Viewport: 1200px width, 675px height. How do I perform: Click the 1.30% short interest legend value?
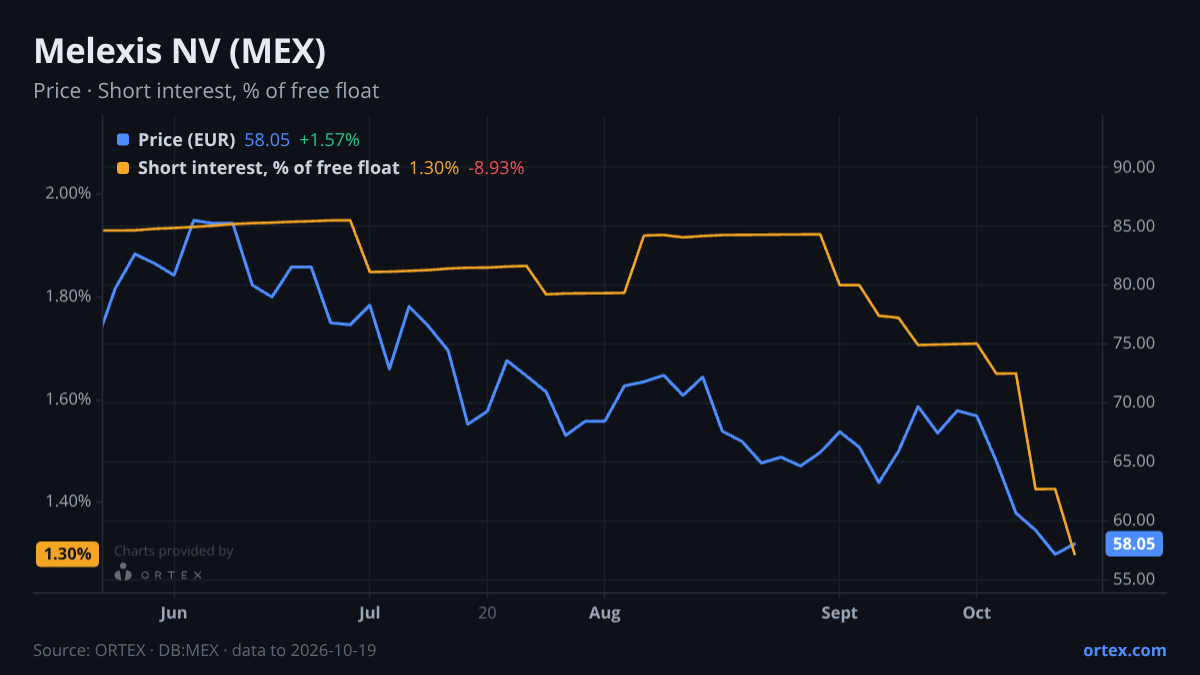[x=434, y=168]
